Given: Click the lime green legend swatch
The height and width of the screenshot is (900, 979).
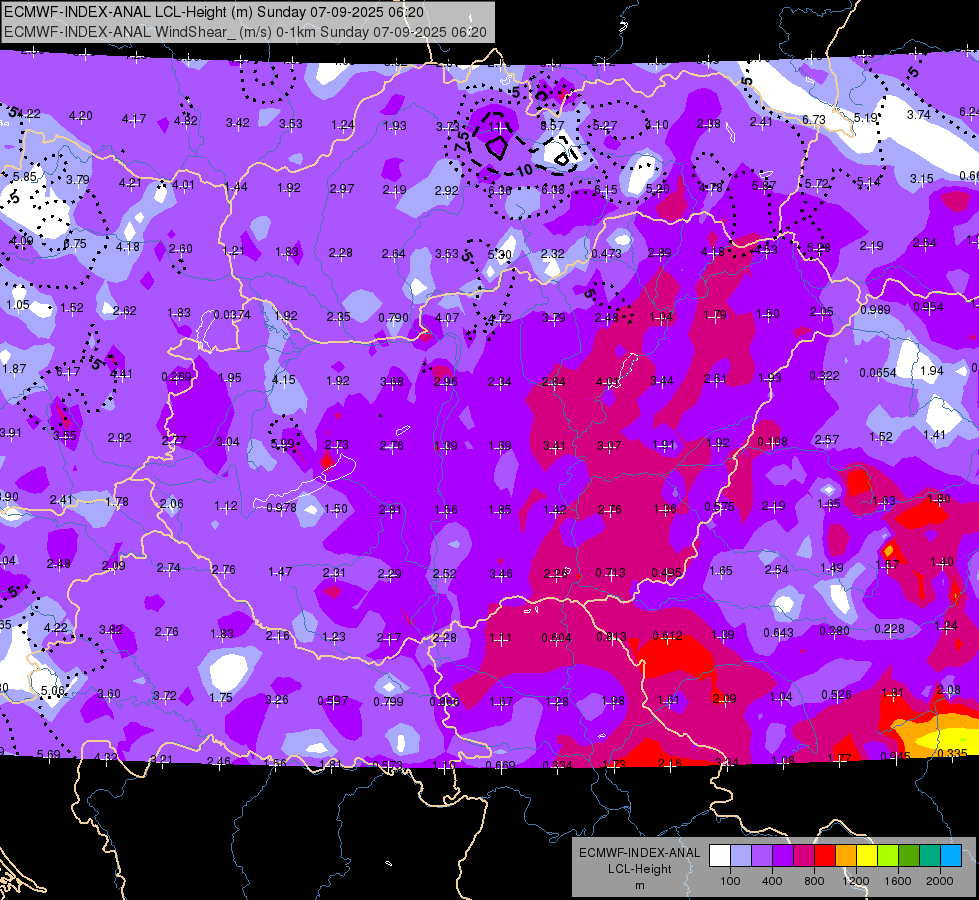Looking at the screenshot, I should pyautogui.click(x=888, y=856).
